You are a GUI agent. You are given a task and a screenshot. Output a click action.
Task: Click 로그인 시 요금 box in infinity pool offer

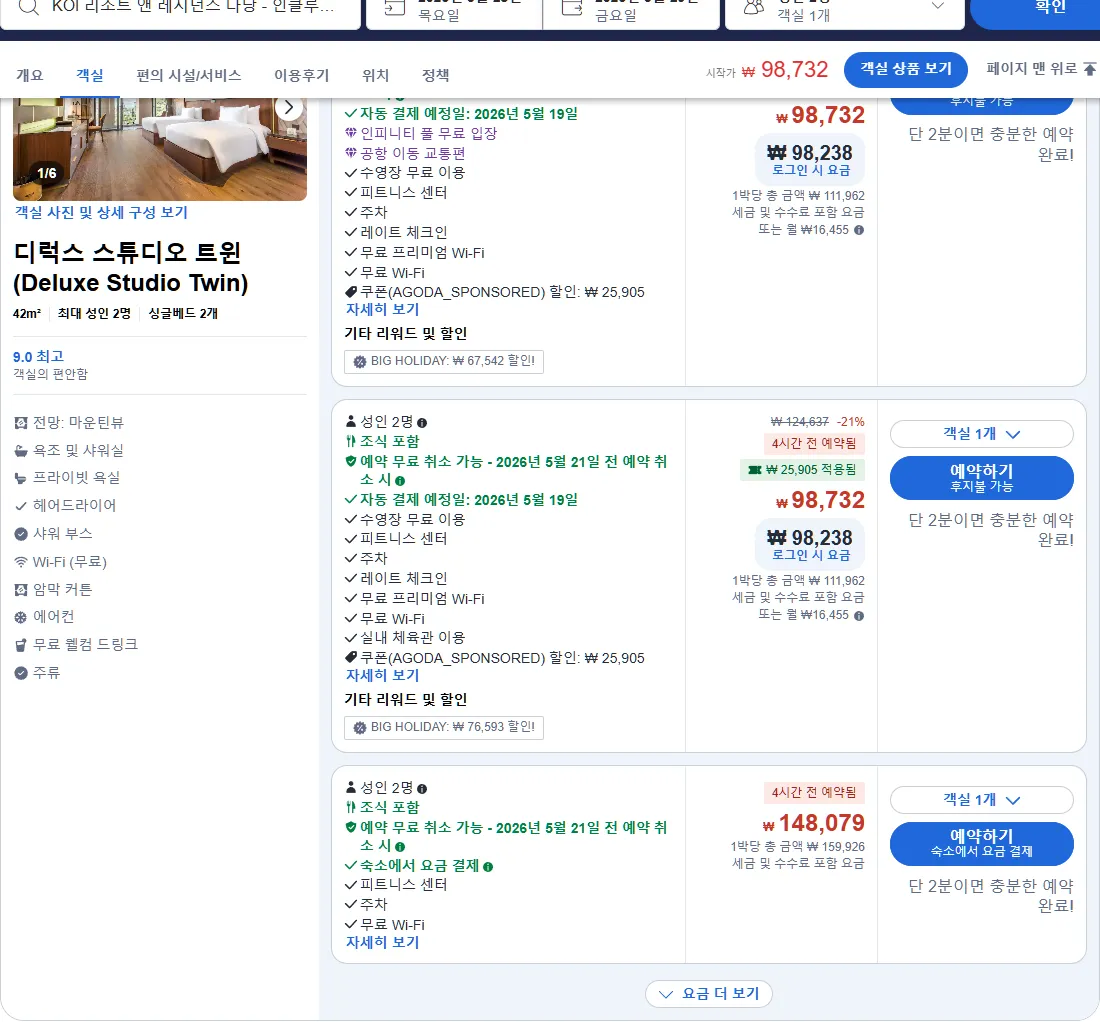point(810,160)
